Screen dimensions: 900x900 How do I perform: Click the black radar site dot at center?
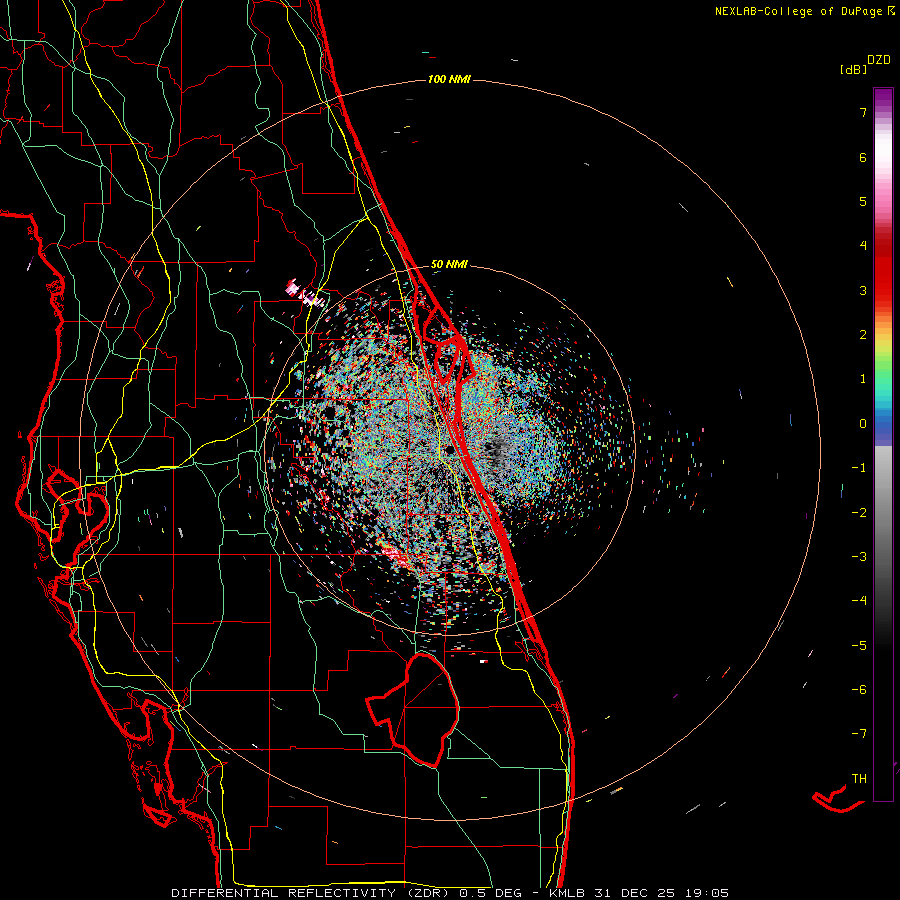451,451
